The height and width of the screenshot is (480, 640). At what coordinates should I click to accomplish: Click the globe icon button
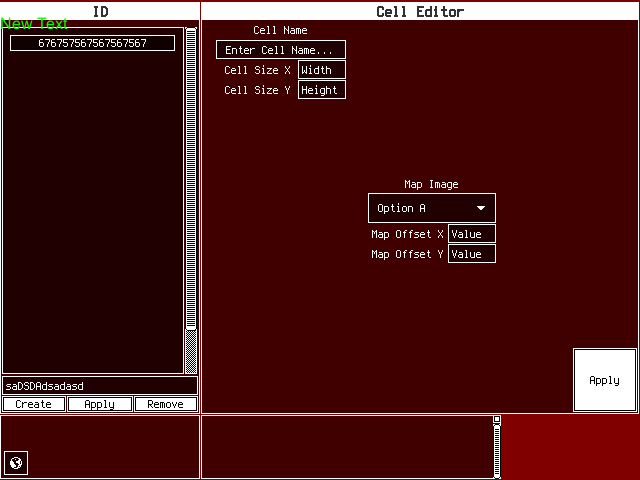[x=16, y=463]
